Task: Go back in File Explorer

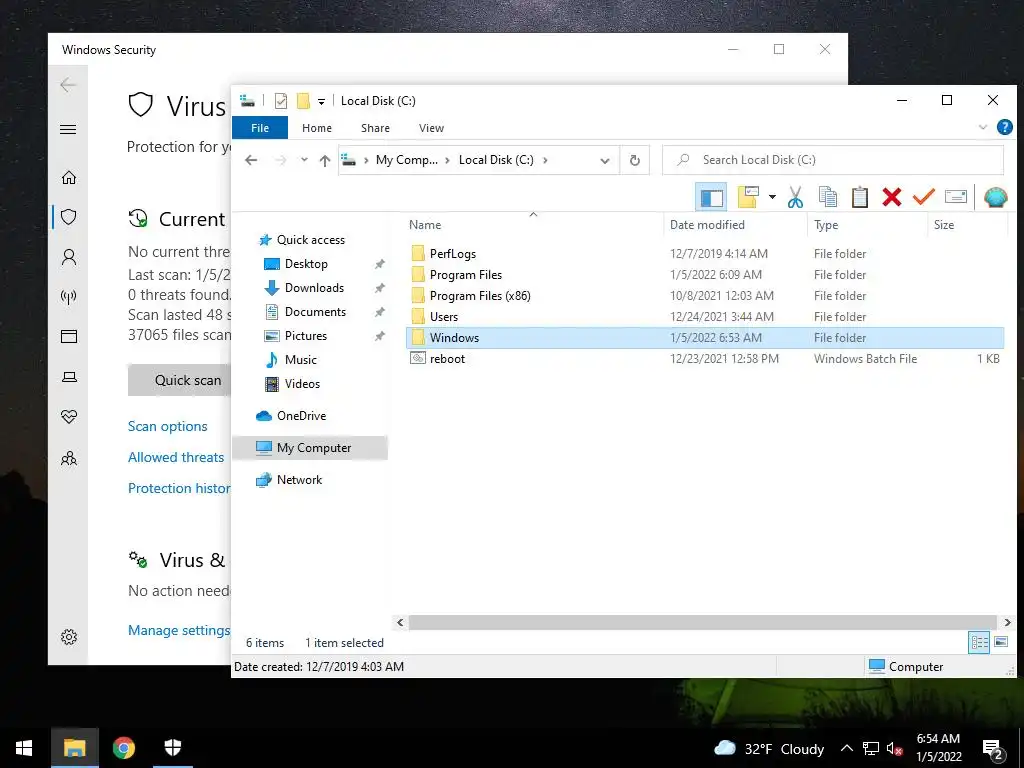Action: click(251, 160)
